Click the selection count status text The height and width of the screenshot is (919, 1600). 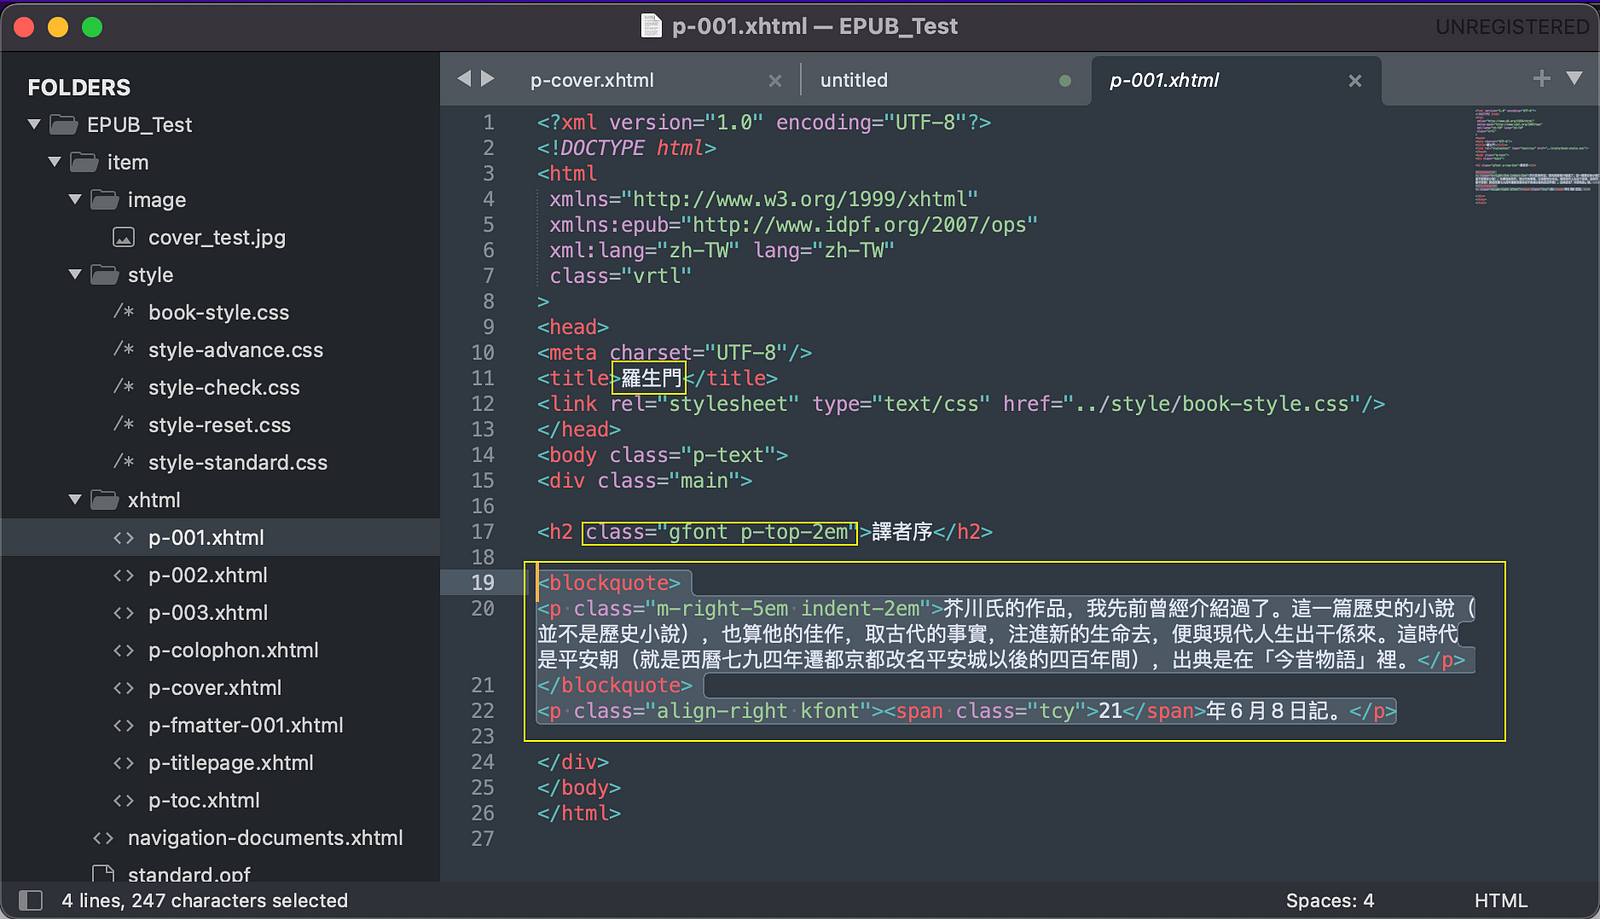tap(205, 901)
